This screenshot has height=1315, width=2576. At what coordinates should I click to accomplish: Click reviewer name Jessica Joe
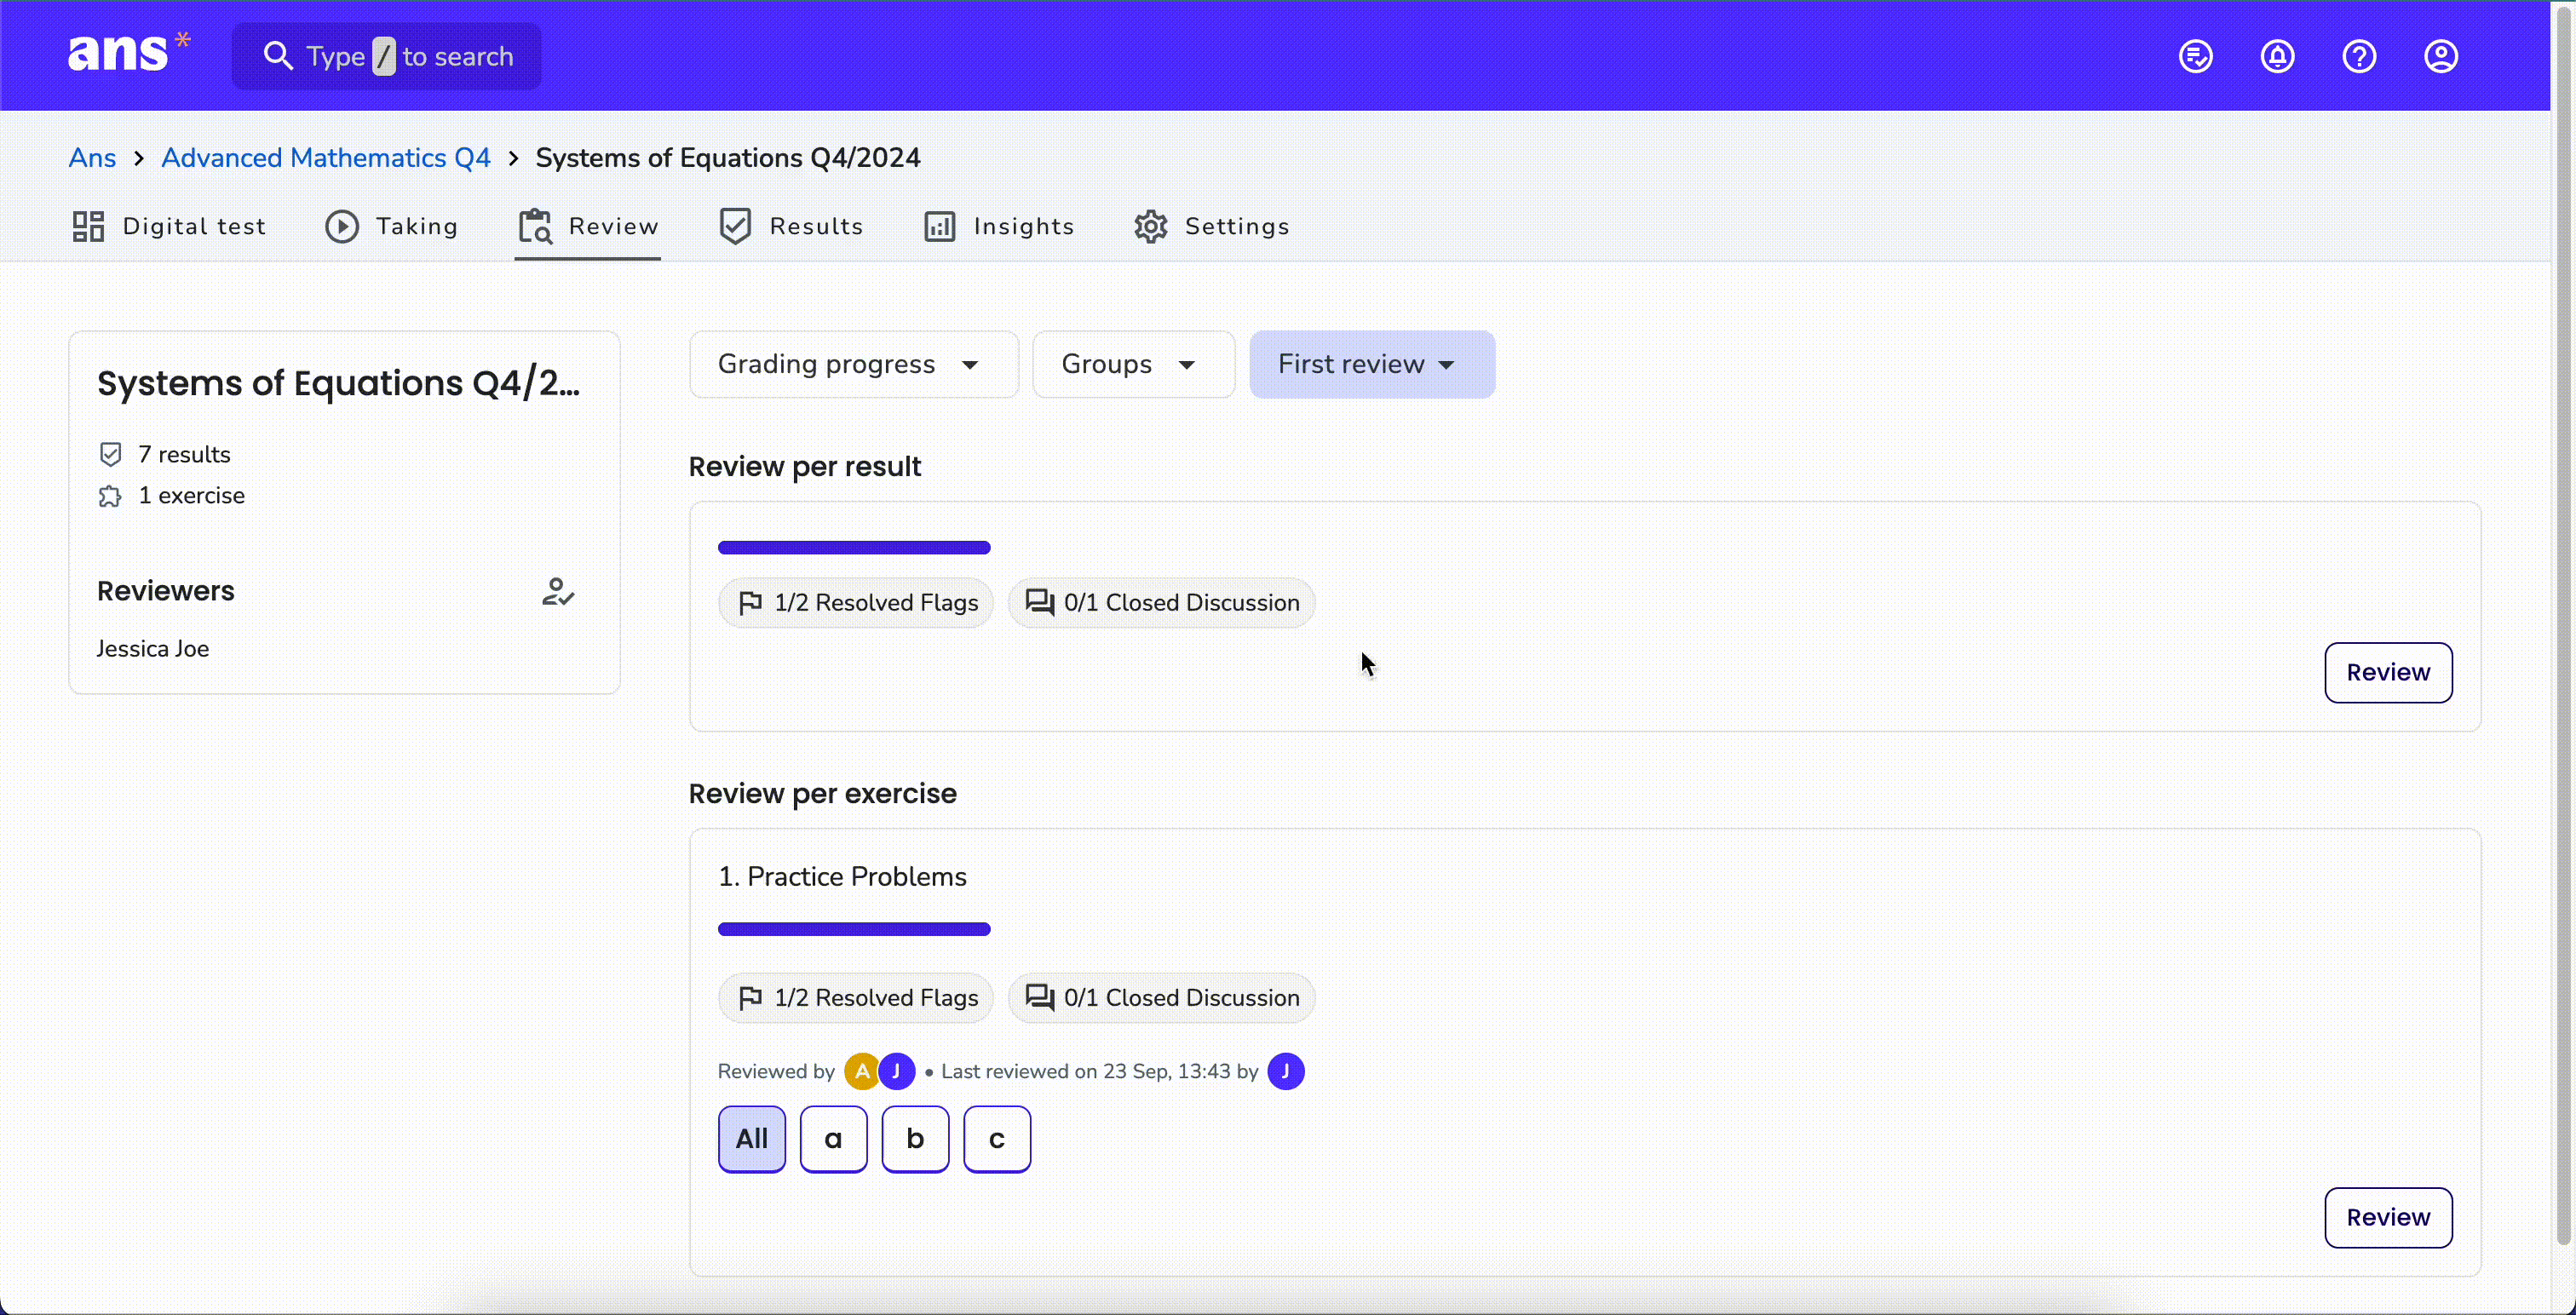153,649
